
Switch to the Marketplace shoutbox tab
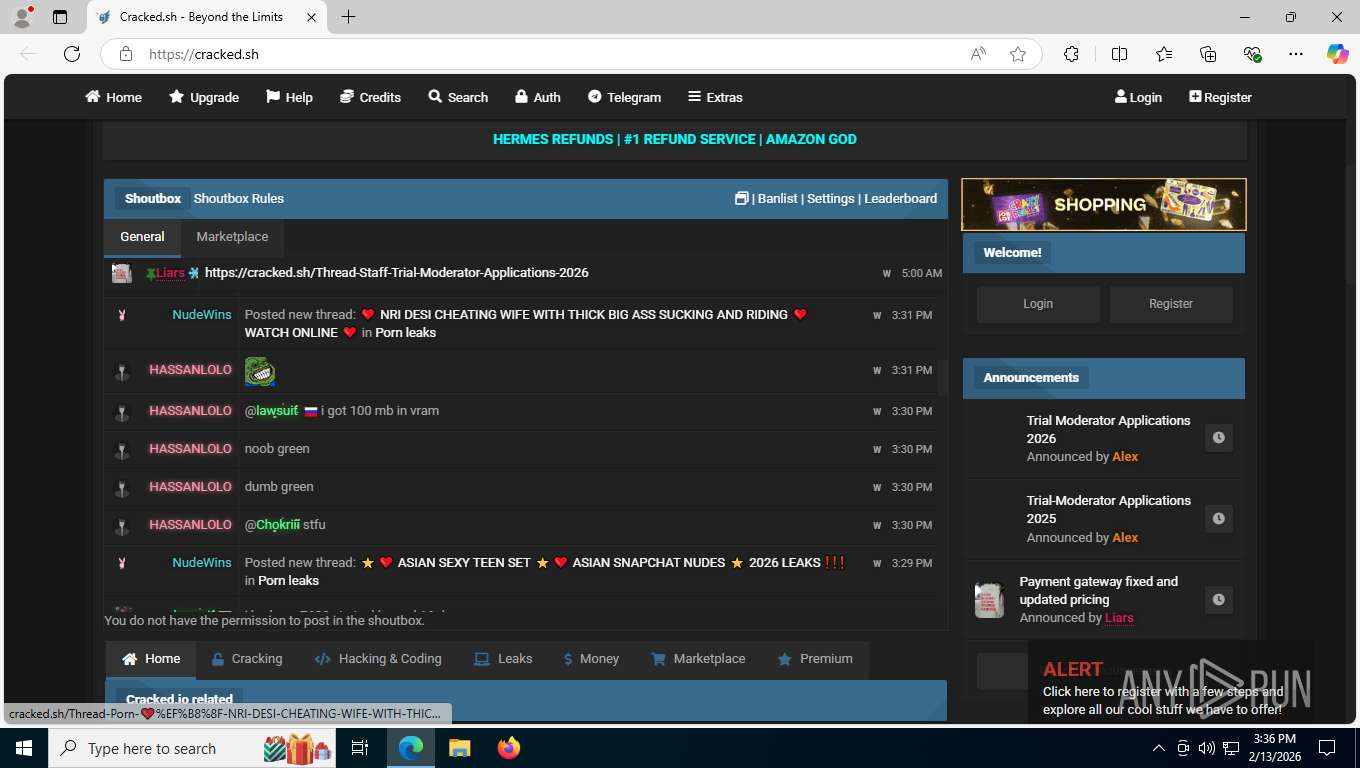click(x=232, y=237)
